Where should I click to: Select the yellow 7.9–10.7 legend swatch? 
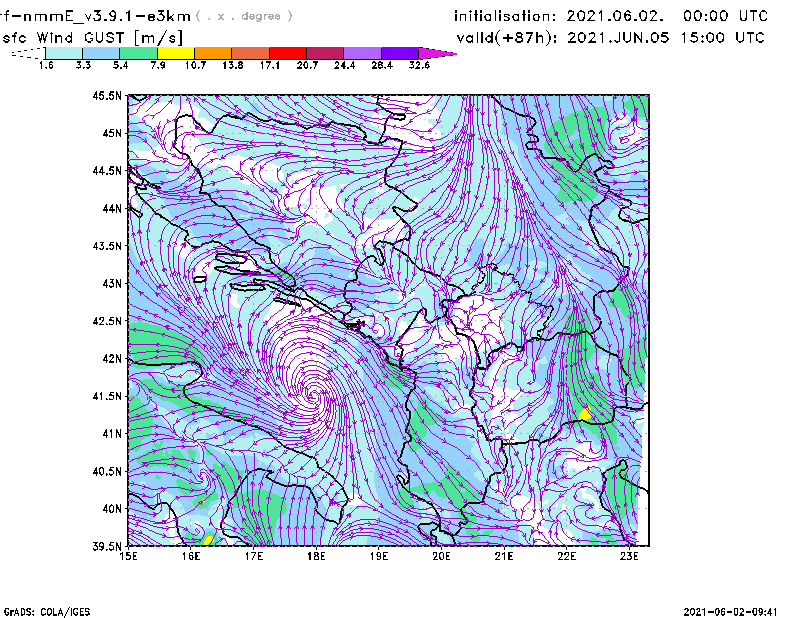pos(176,53)
